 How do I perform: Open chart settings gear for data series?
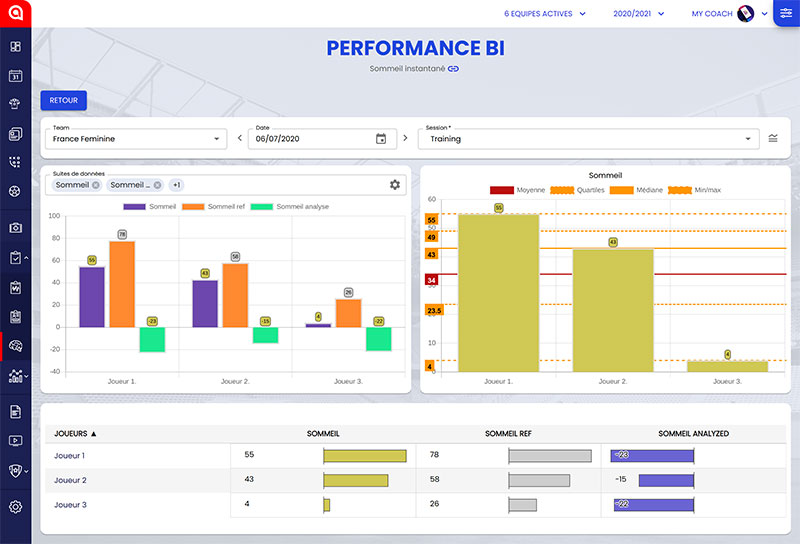(x=395, y=185)
